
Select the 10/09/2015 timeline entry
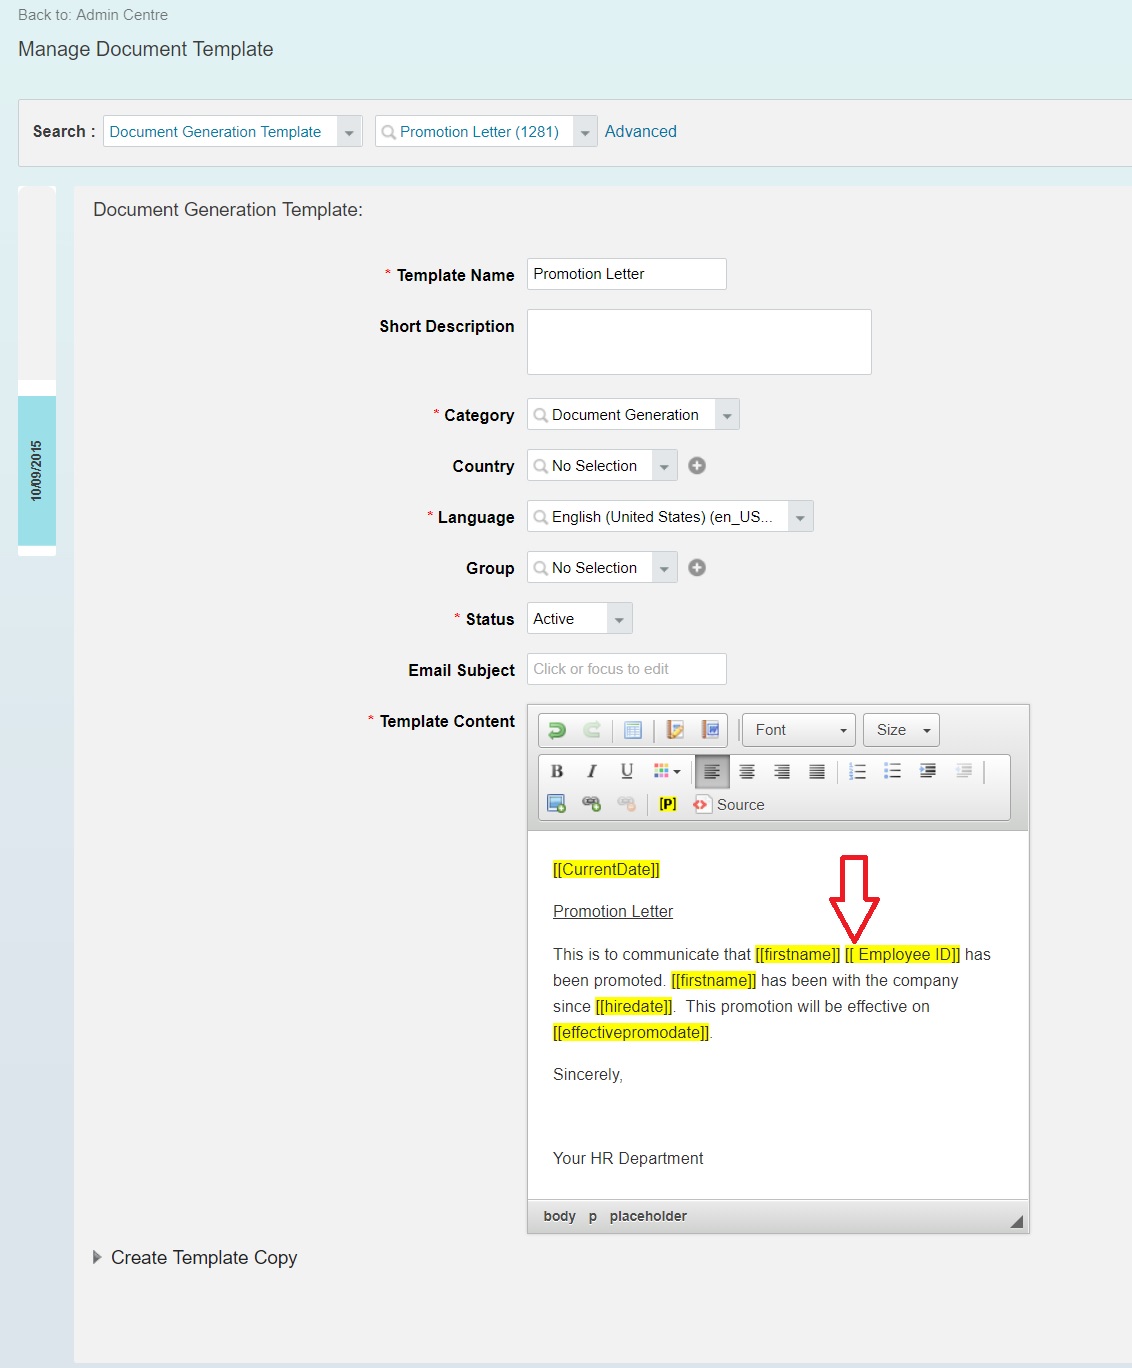click(x=37, y=470)
